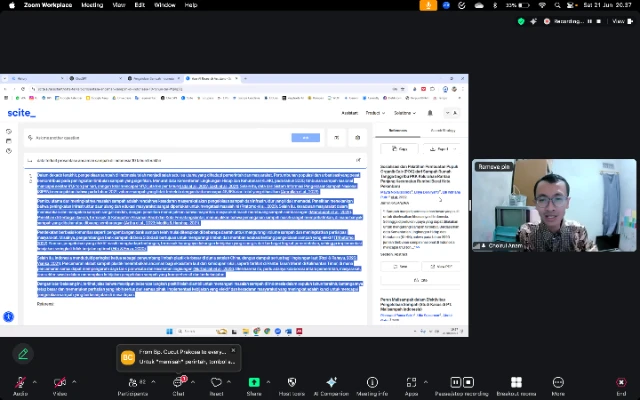640x400 pixels.
Task: Click the Export dropdown button
Action: pyautogui.click(x=442, y=149)
